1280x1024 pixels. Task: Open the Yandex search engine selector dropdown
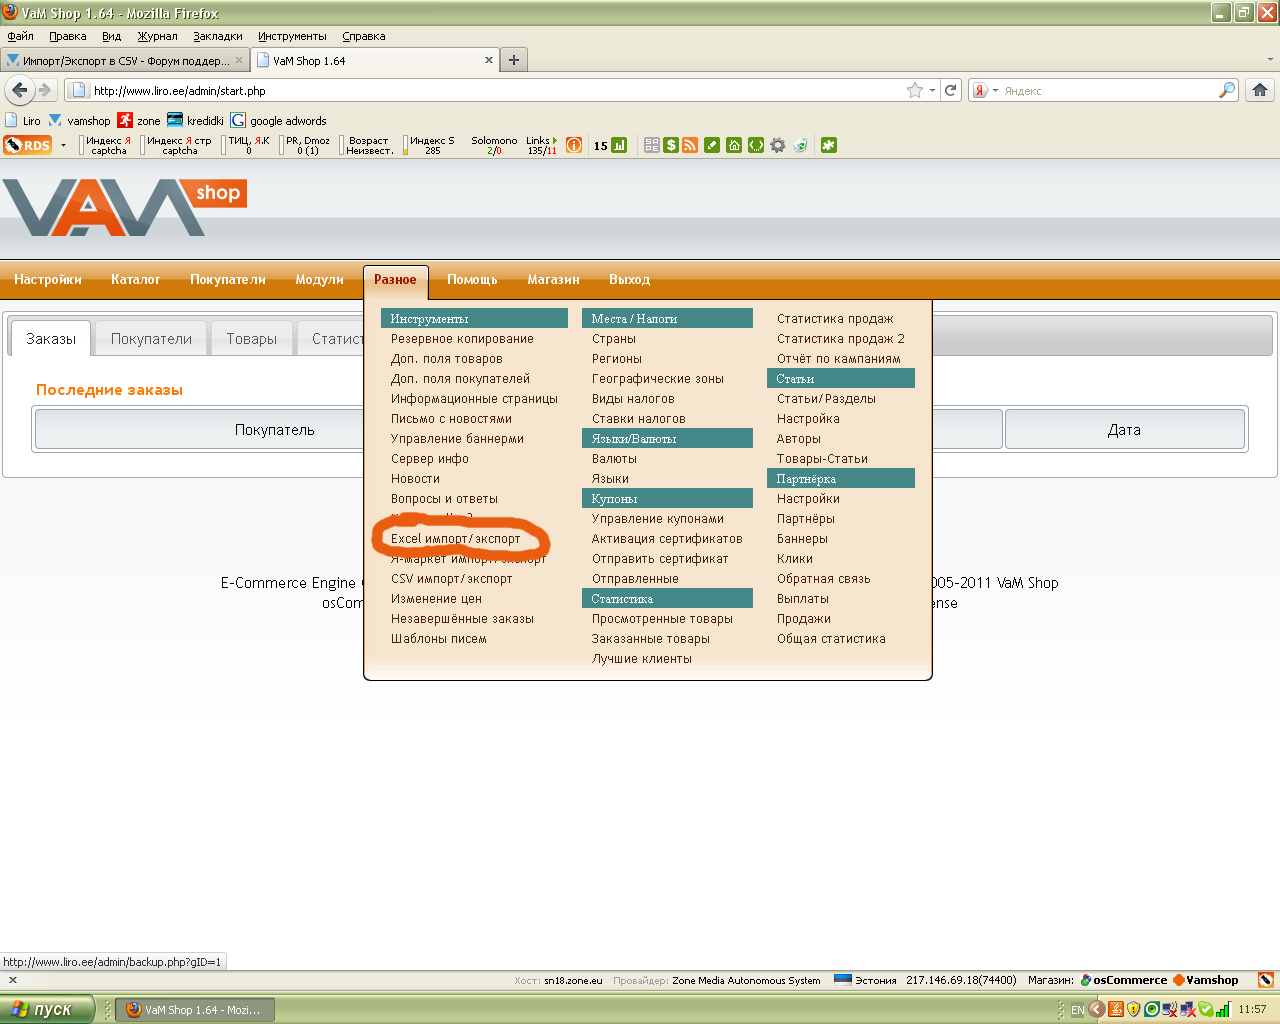coord(986,90)
